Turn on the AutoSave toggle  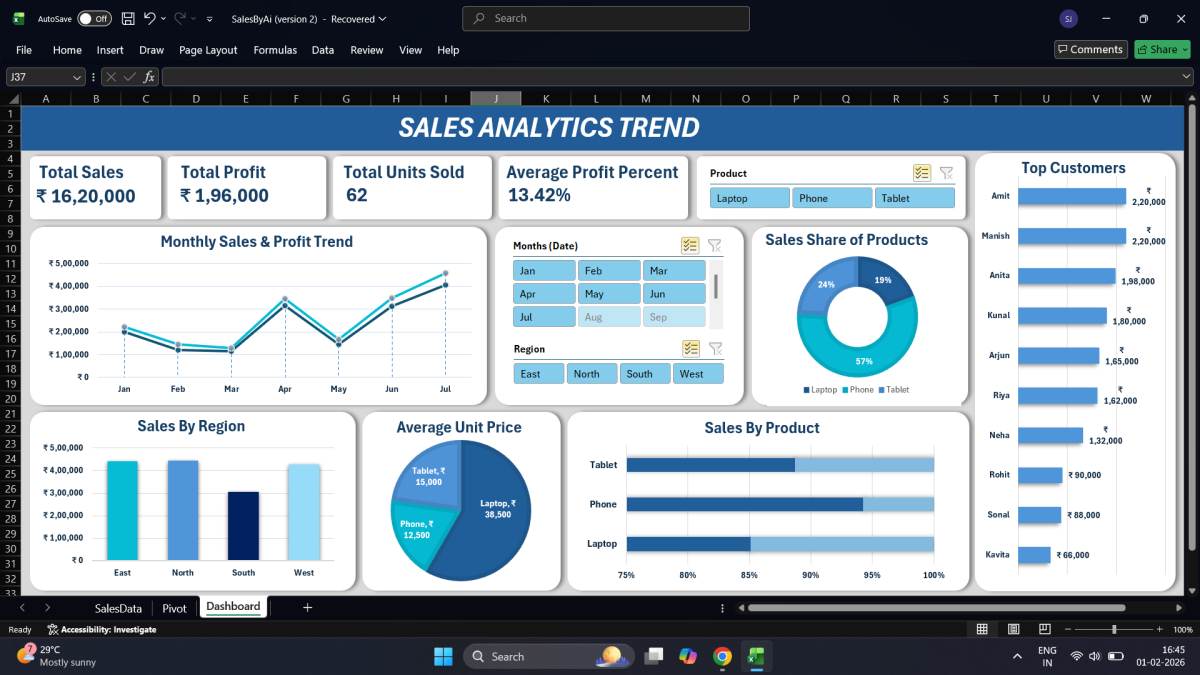coord(94,19)
